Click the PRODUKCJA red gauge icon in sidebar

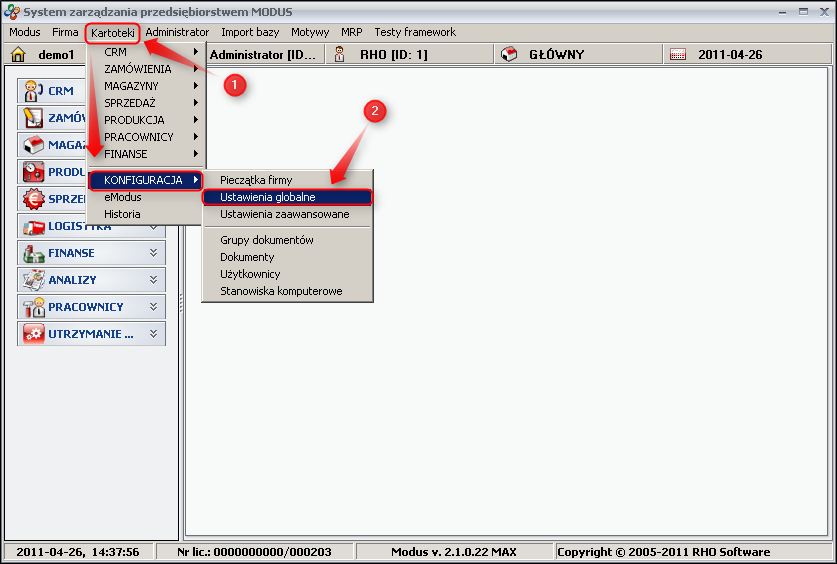tap(33, 172)
